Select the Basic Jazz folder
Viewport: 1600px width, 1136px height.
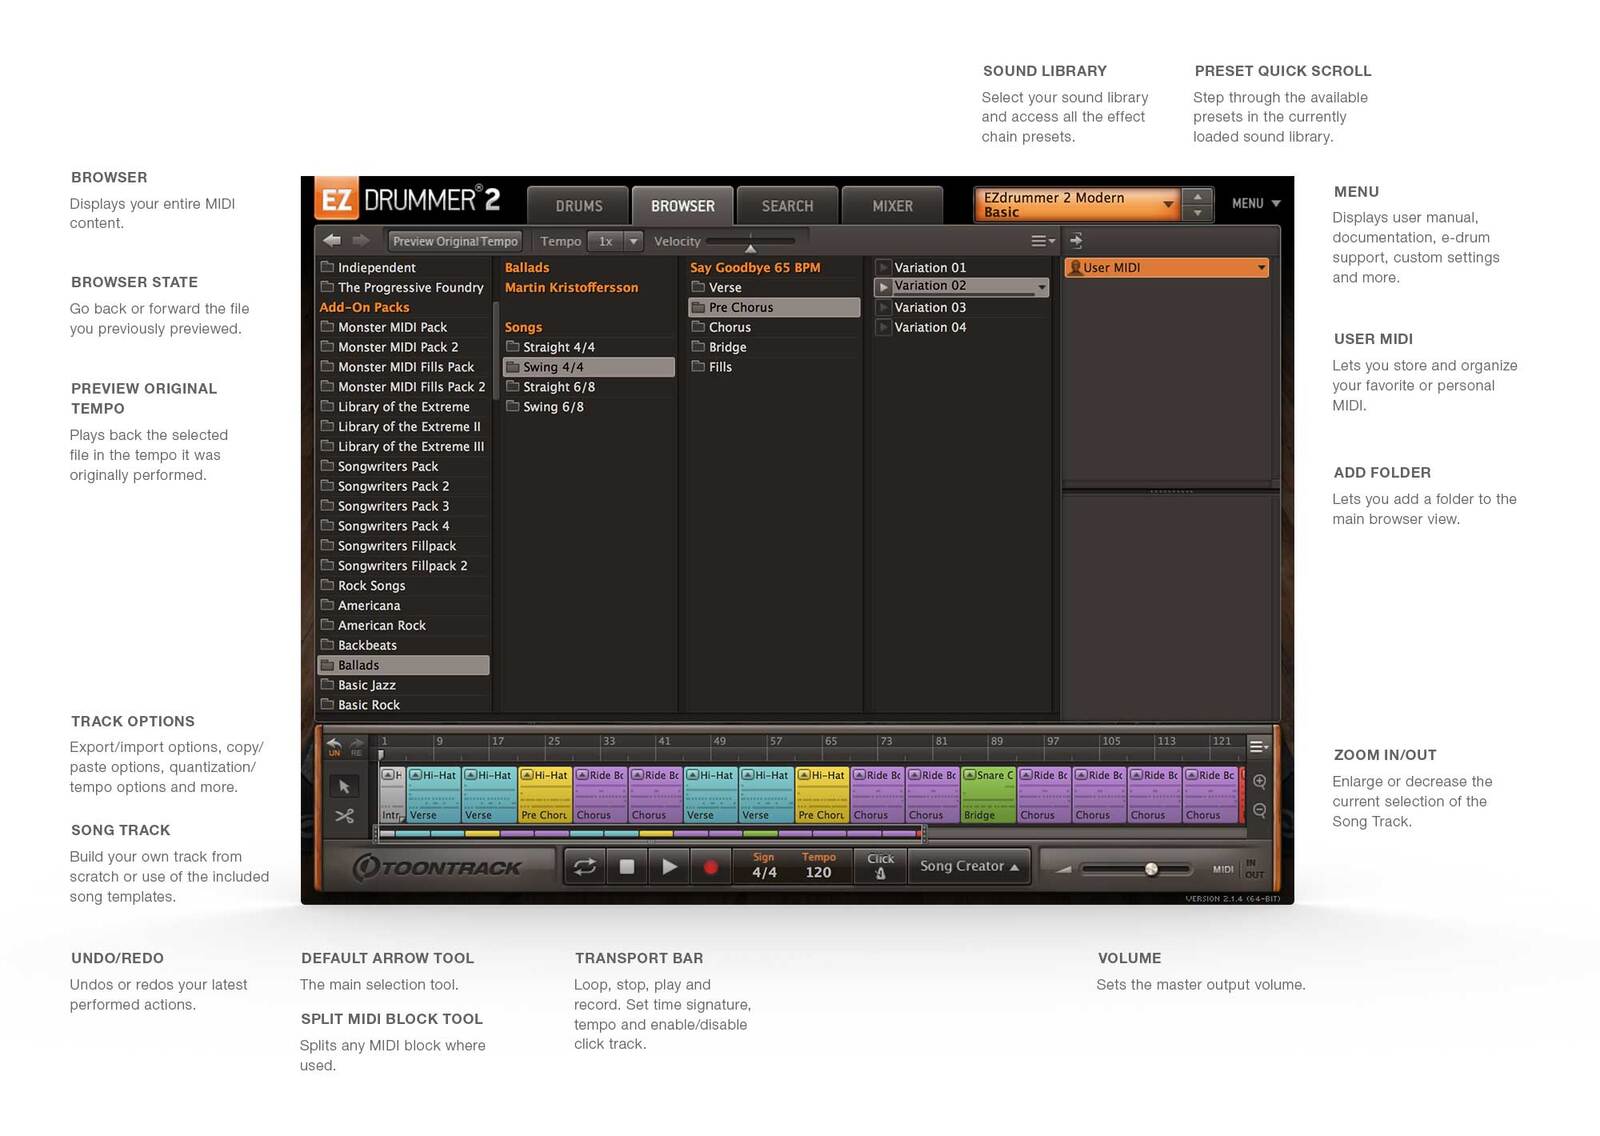click(x=367, y=685)
